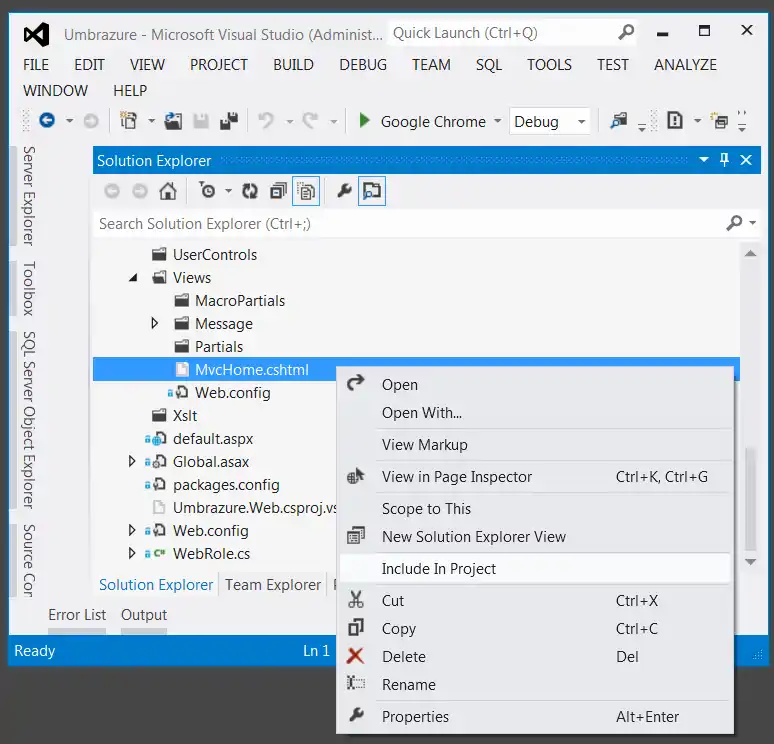Click the MvcHome.cshtml file icon
The width and height of the screenshot is (774, 744).
pos(182,369)
